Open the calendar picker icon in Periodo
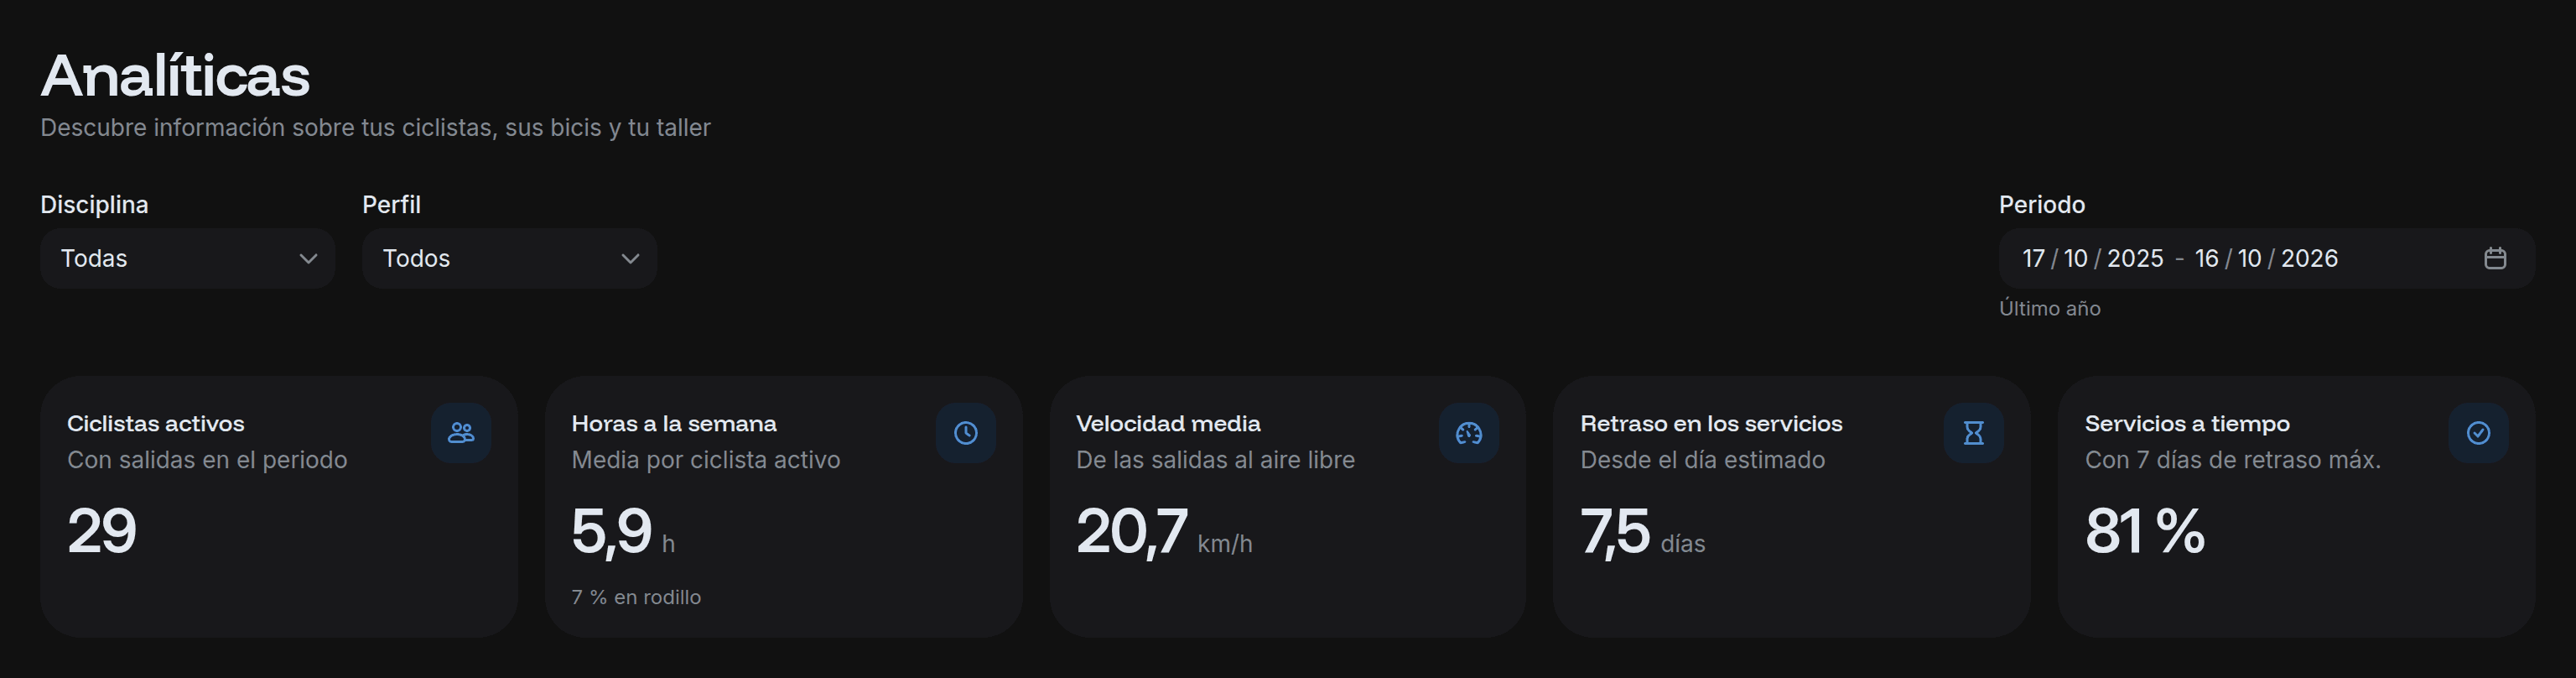The image size is (2576, 678). pyautogui.click(x=2495, y=258)
